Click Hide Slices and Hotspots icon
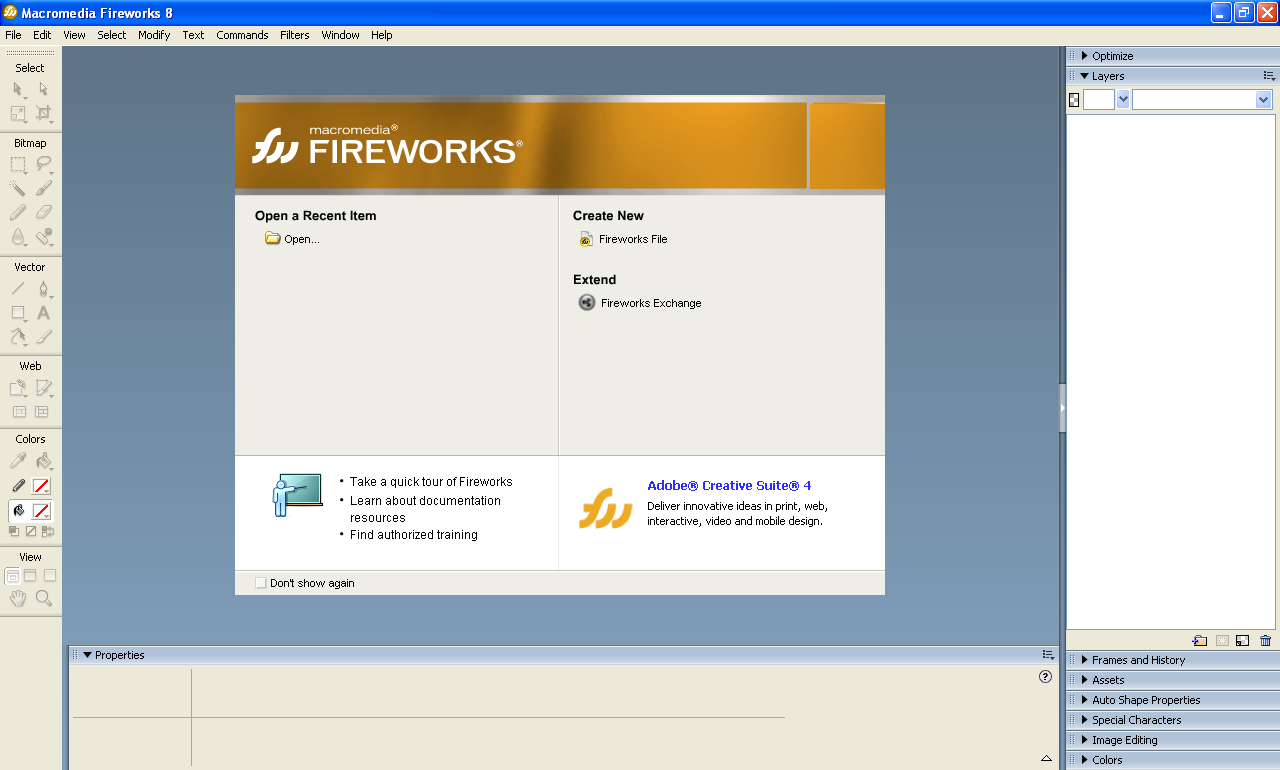1280x770 pixels. (x=18, y=411)
